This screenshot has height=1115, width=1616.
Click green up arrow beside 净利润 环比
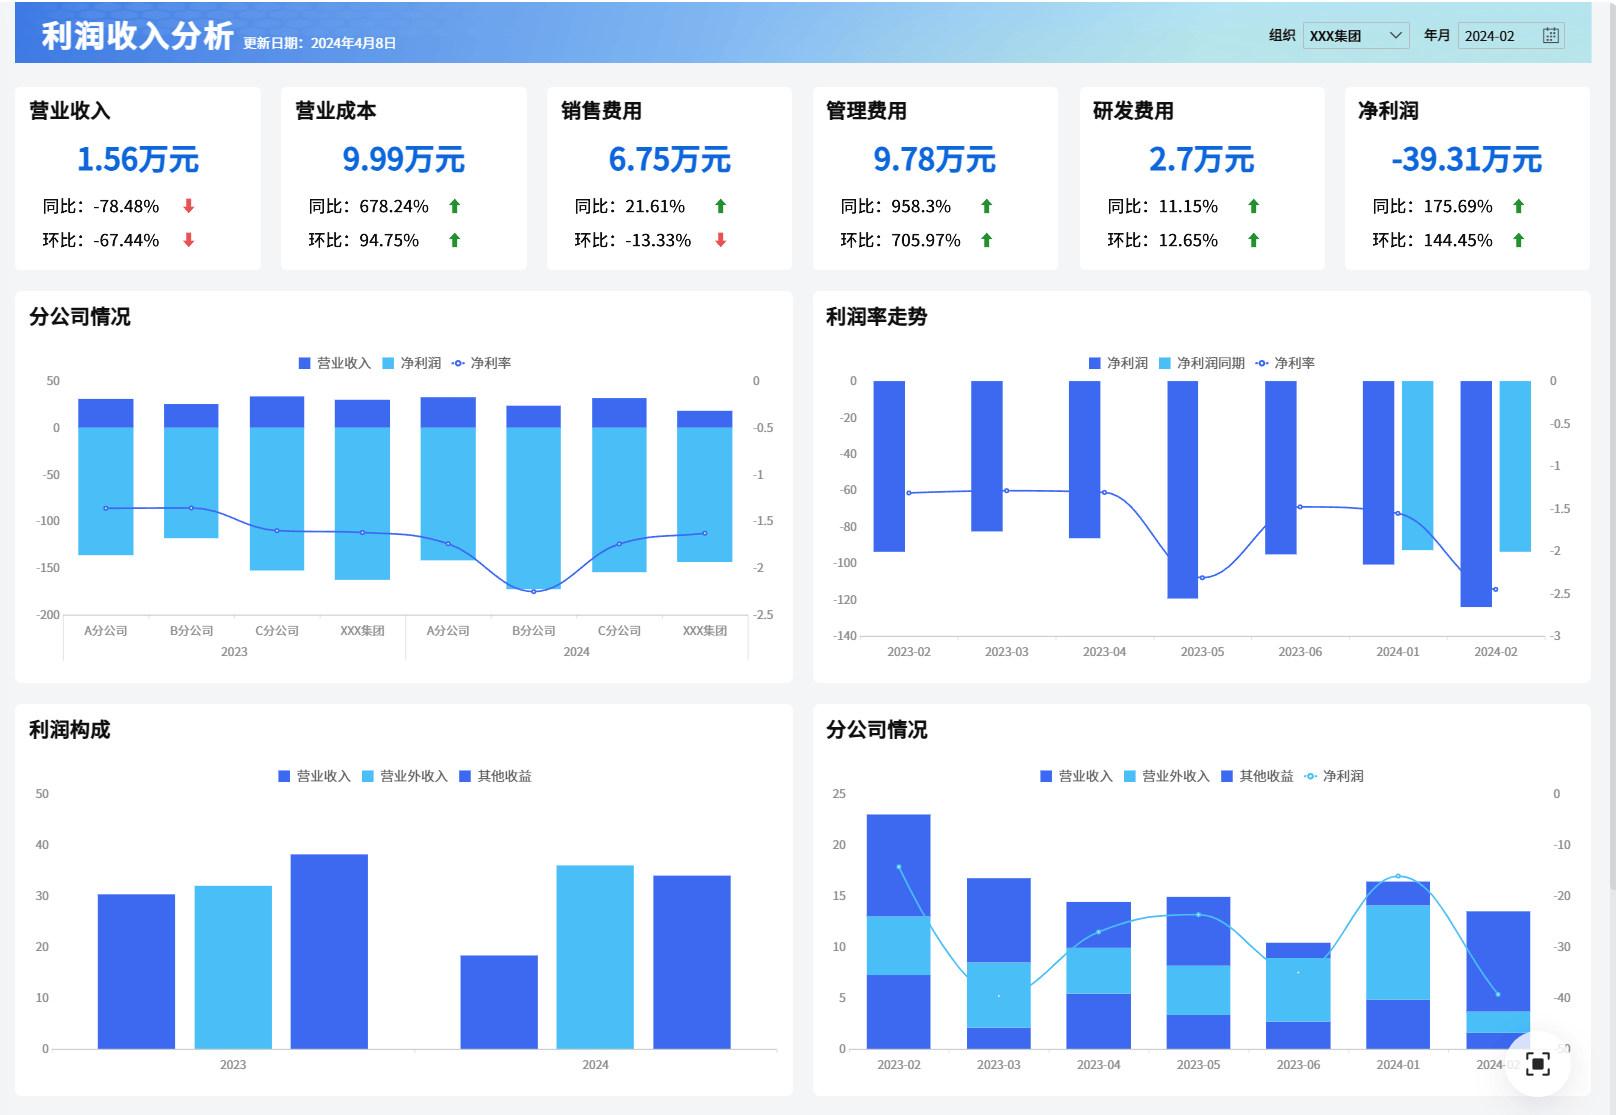pos(1518,240)
